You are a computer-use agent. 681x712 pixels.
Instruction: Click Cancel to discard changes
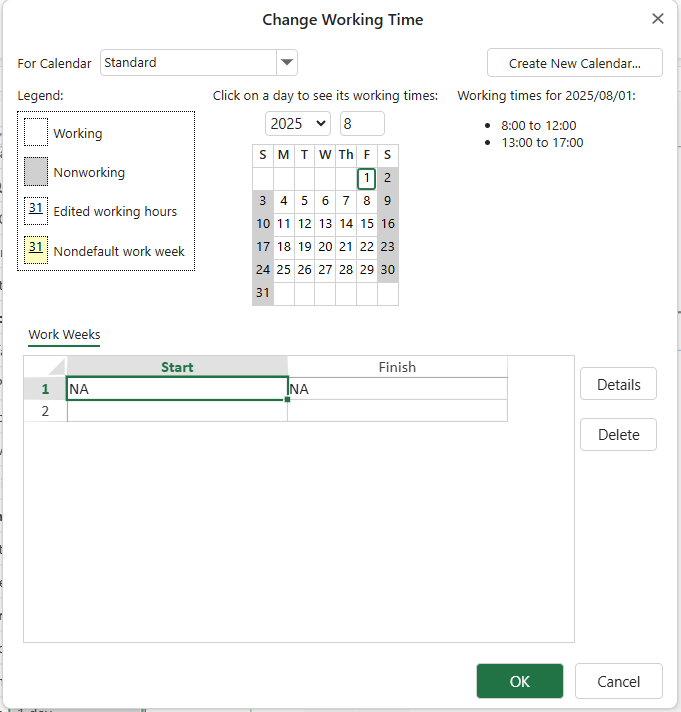click(618, 681)
